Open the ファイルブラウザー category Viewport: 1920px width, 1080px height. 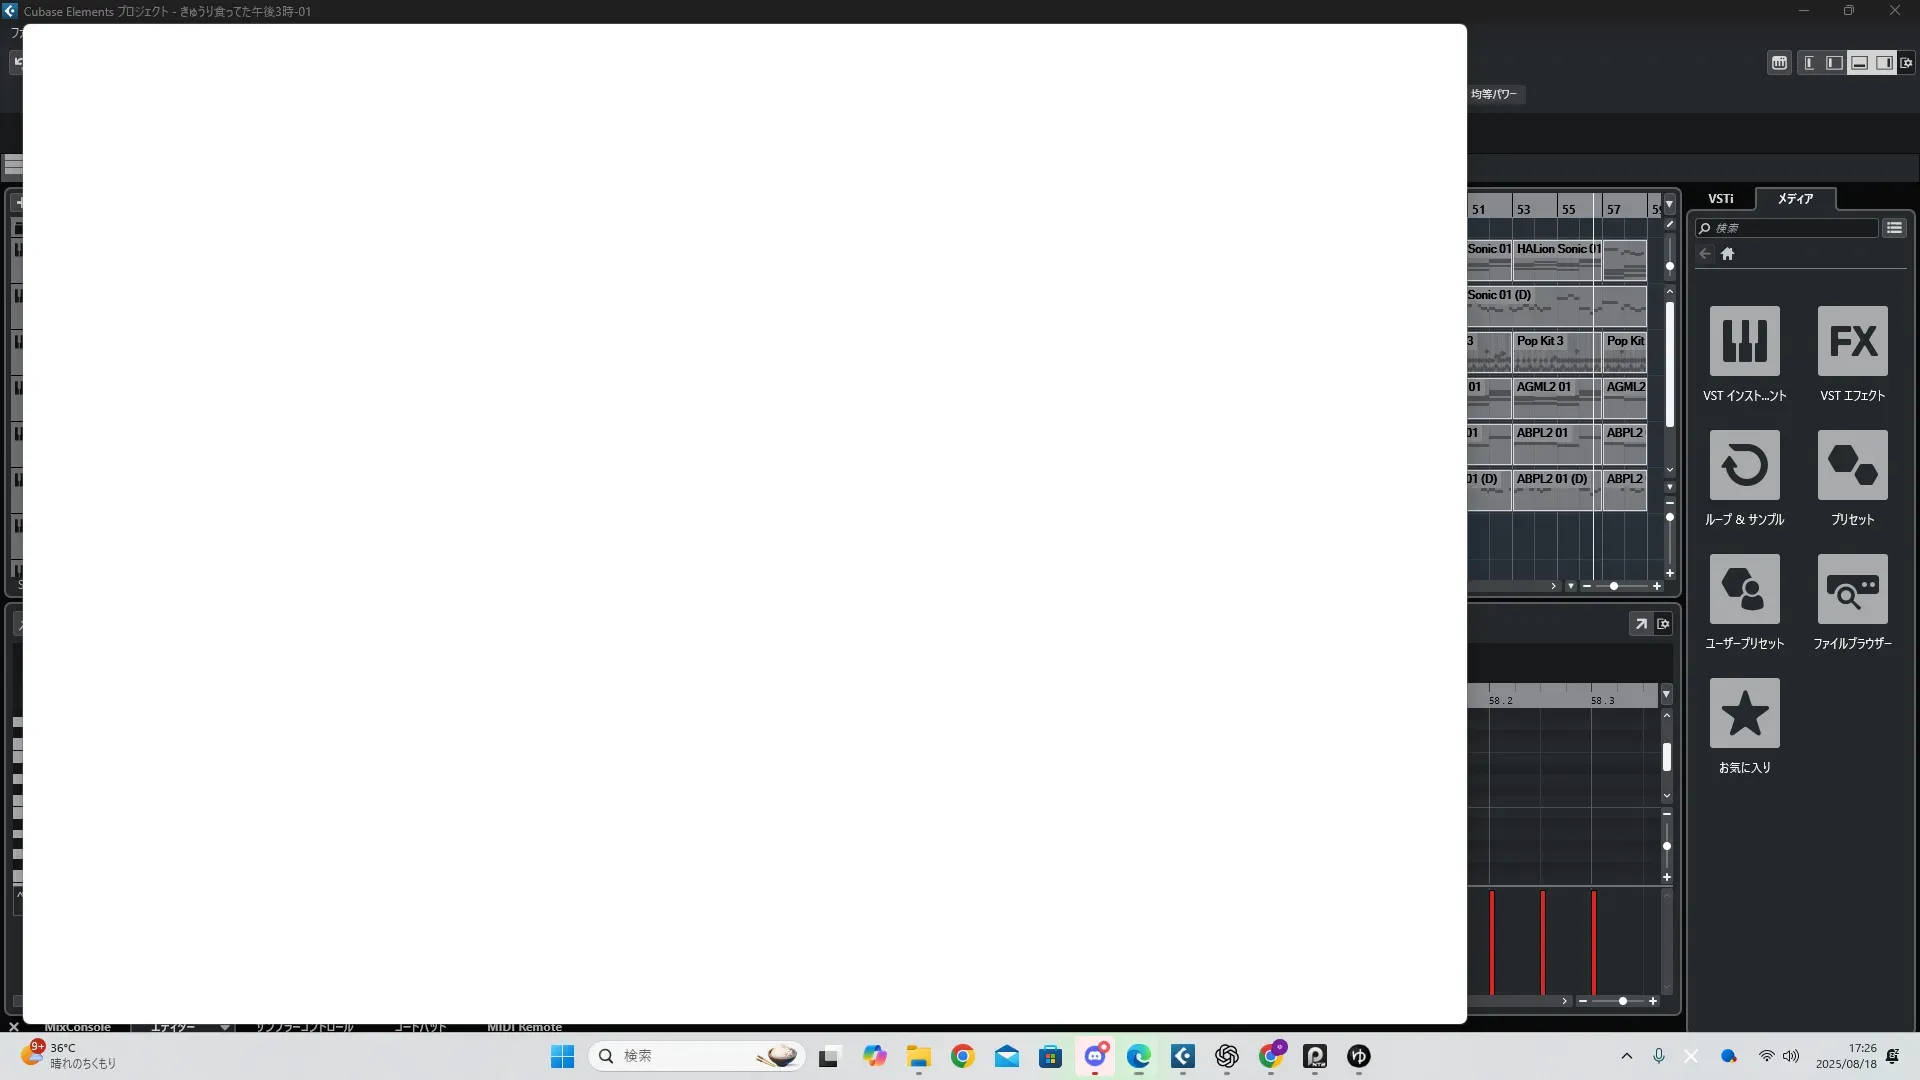[x=1852, y=590]
